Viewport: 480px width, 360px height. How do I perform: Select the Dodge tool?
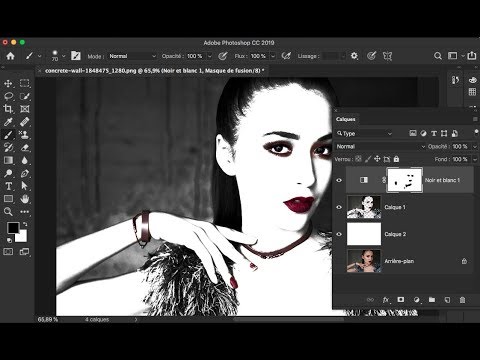[8, 173]
